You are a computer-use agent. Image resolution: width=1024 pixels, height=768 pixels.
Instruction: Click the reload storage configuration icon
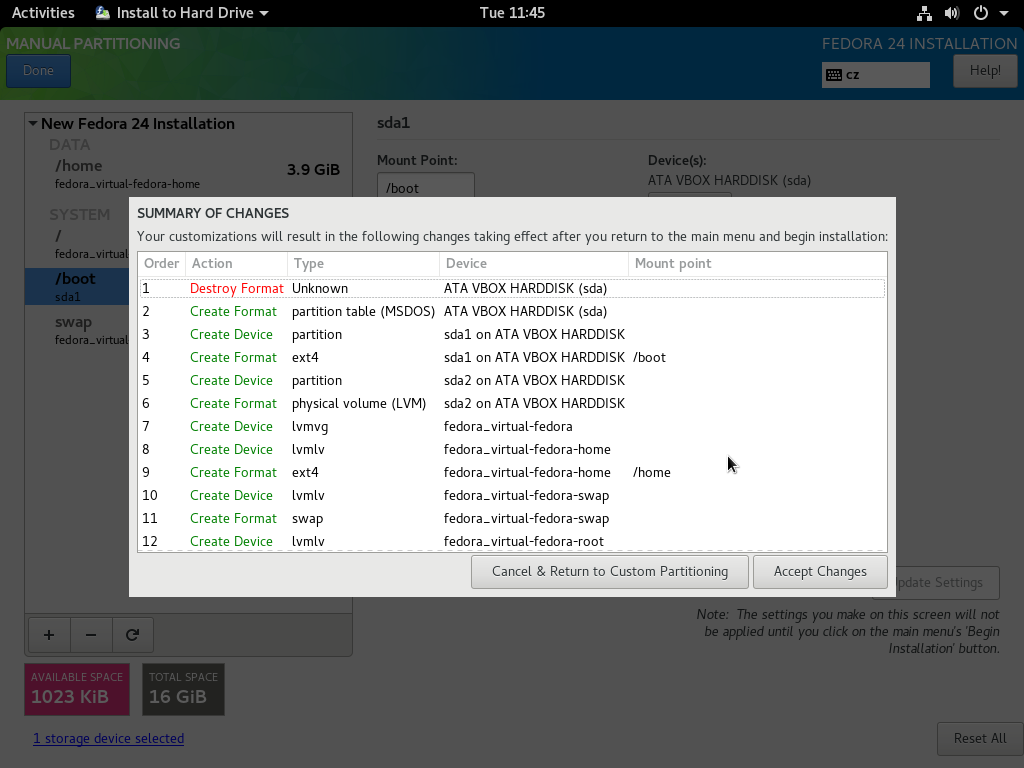tap(133, 635)
